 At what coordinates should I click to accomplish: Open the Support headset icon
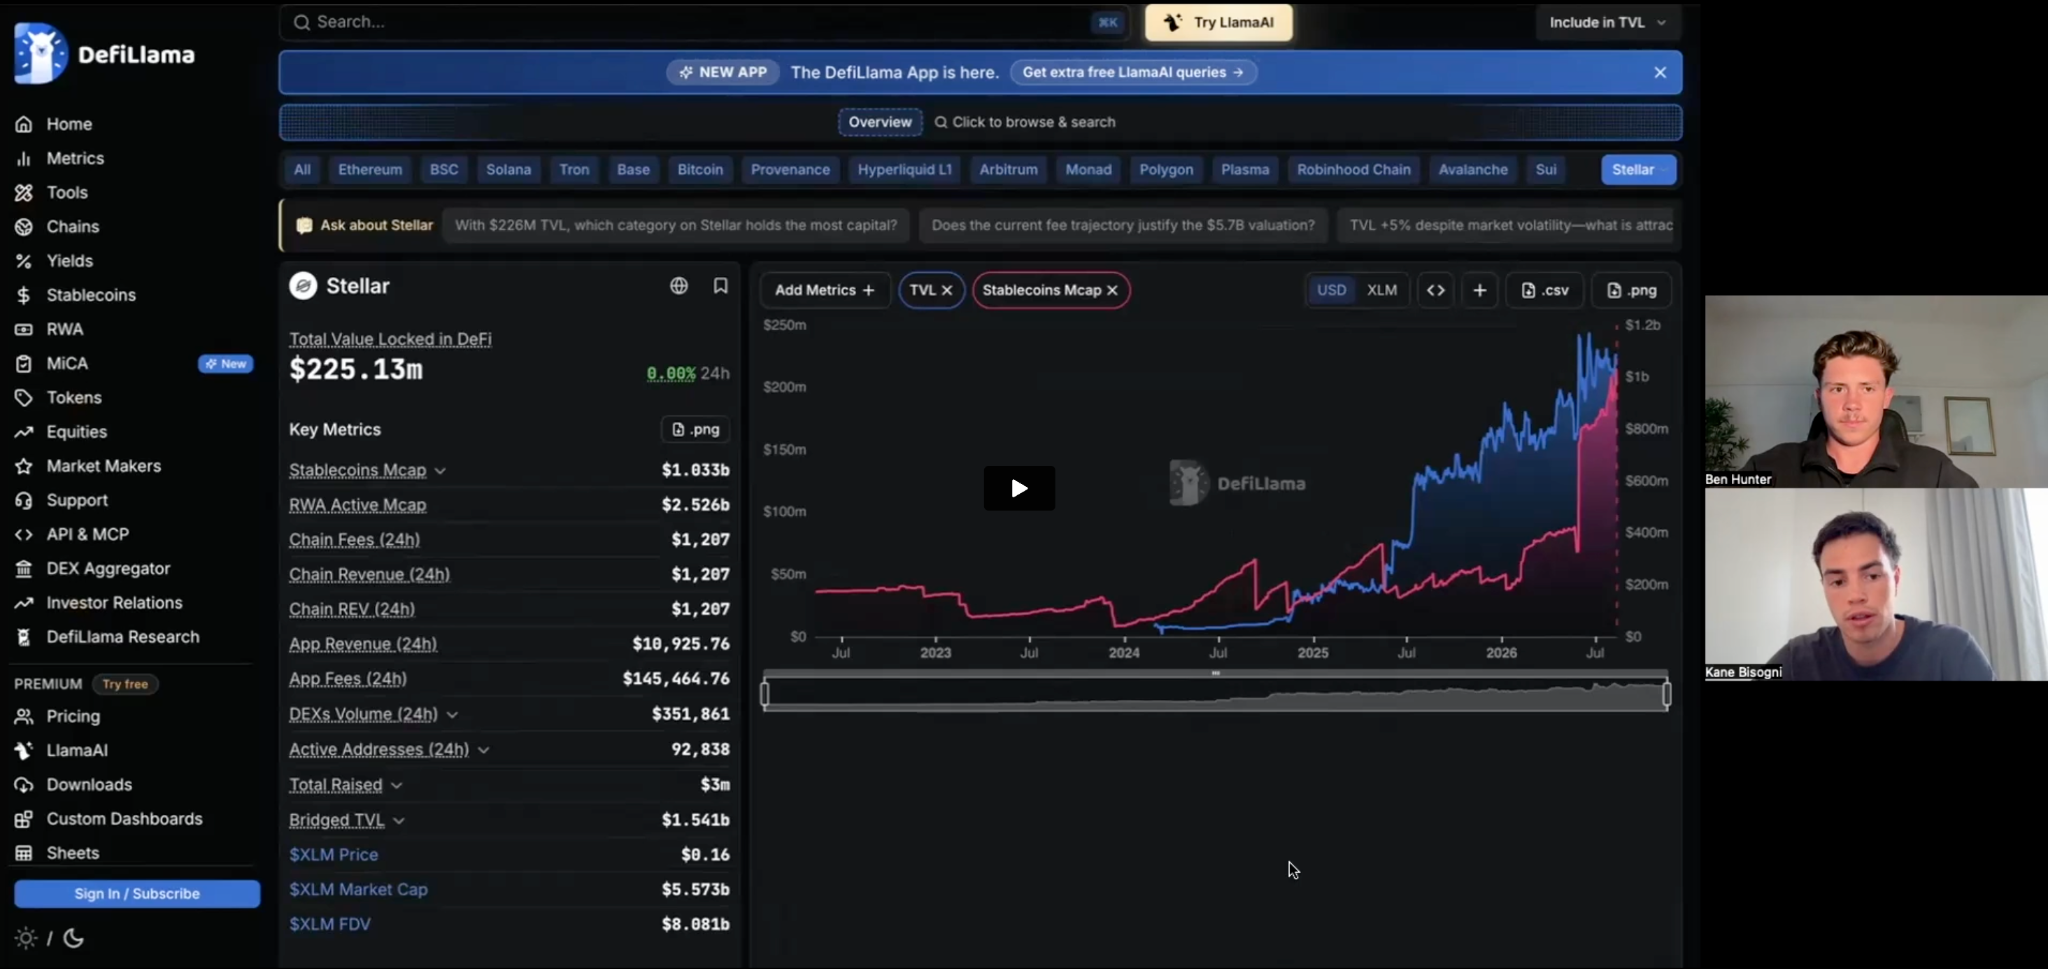pyautogui.click(x=24, y=500)
